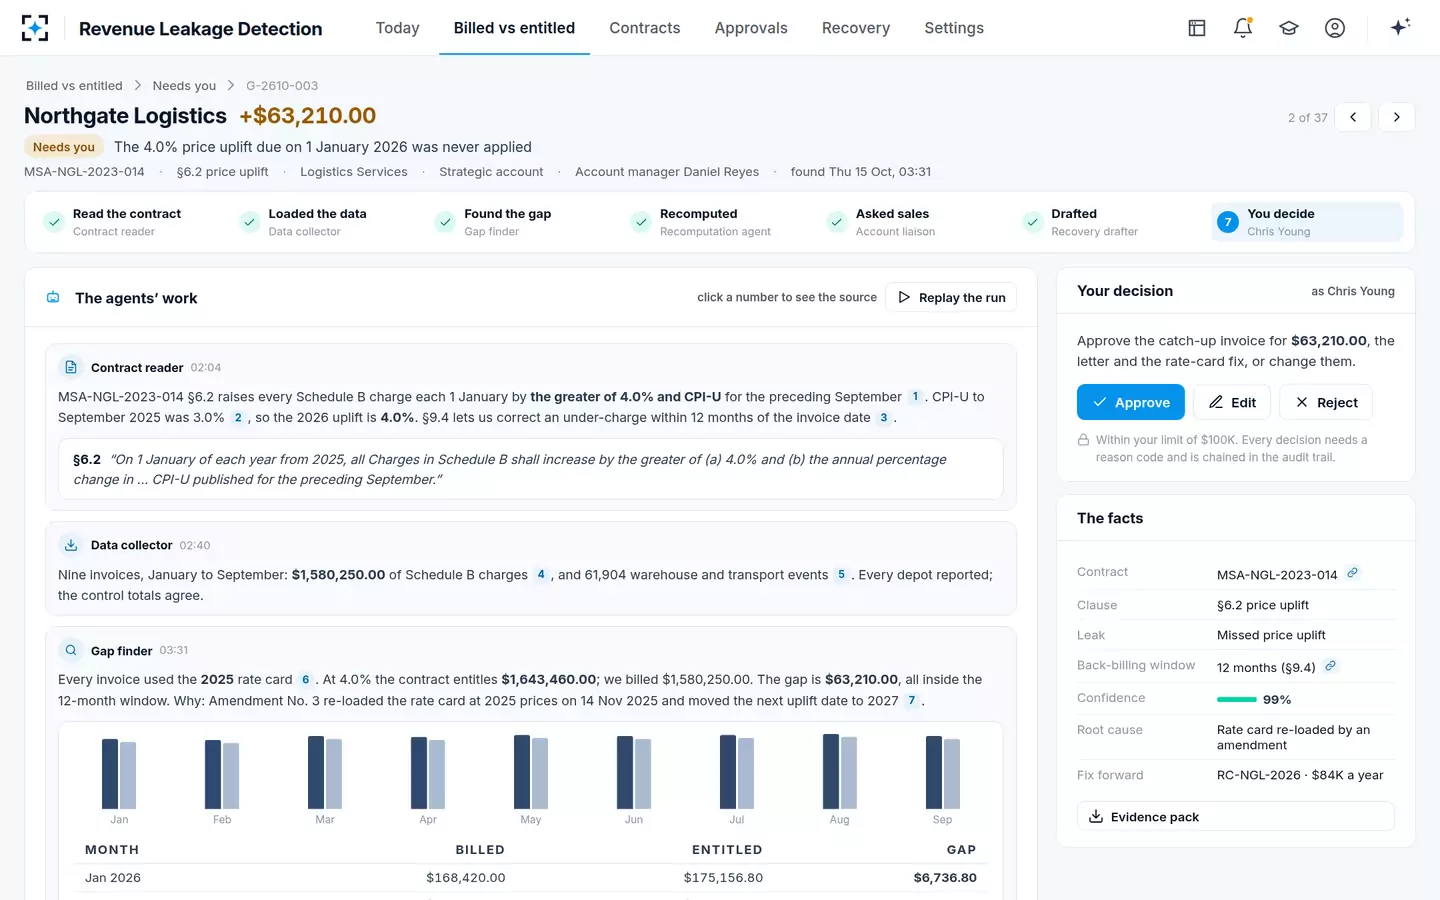This screenshot has height=900, width=1440.
Task: Open source number 1 in the Contract reader text
Action: (x=915, y=397)
